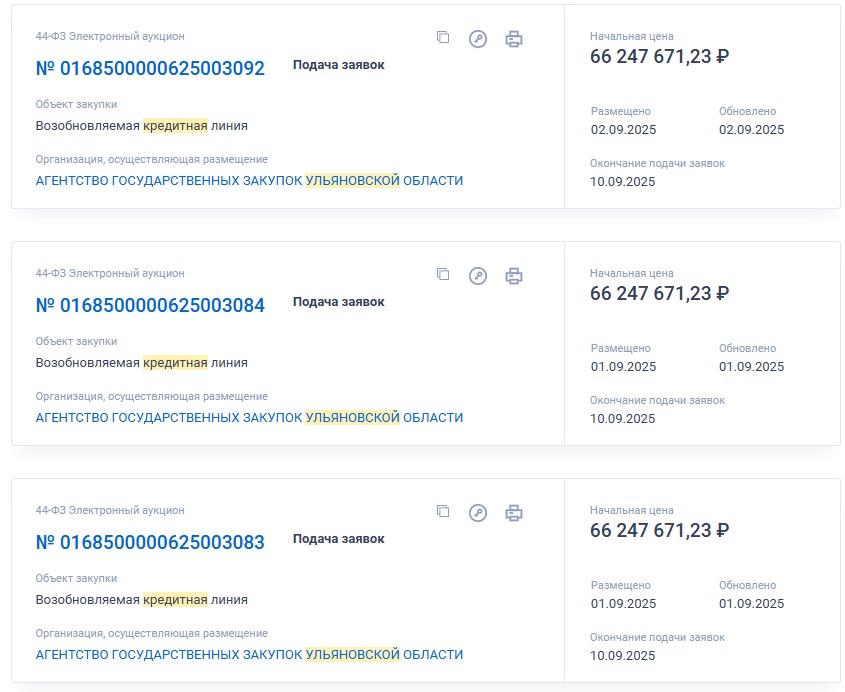Screen dimensions: 845x692
Task: Click the copy icon for tender ending 3083
Action: tap(443, 511)
